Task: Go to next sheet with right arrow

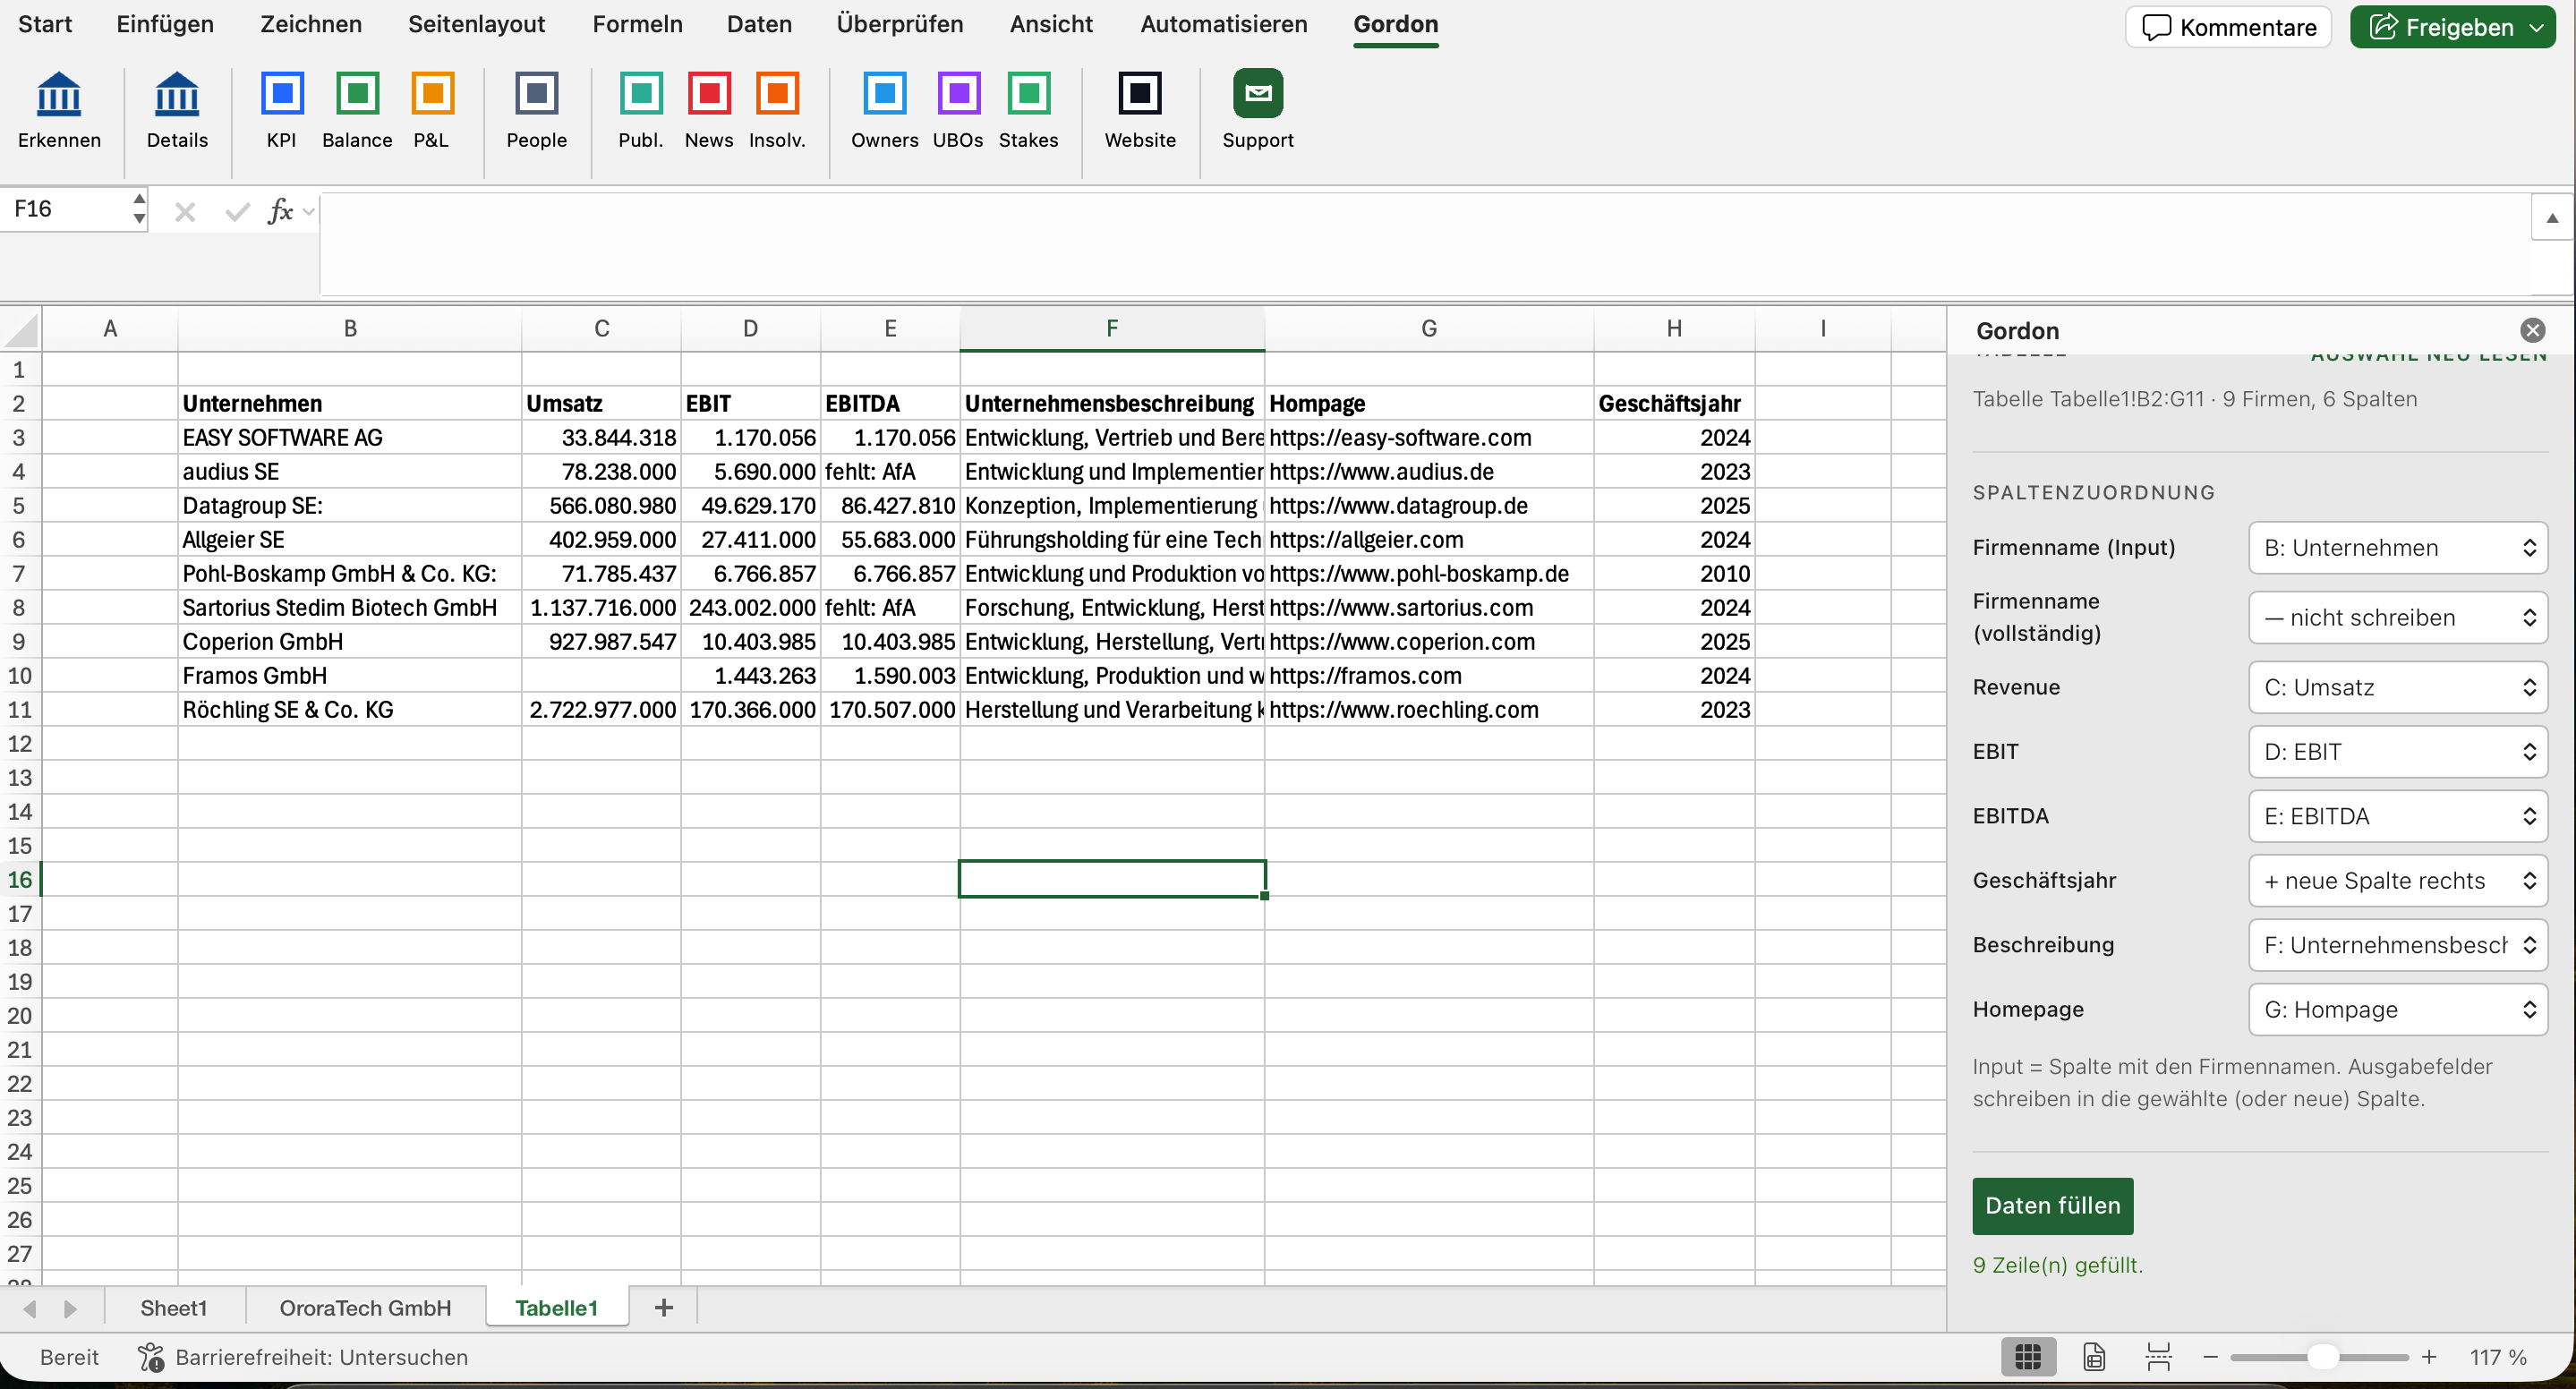Action: click(x=70, y=1308)
